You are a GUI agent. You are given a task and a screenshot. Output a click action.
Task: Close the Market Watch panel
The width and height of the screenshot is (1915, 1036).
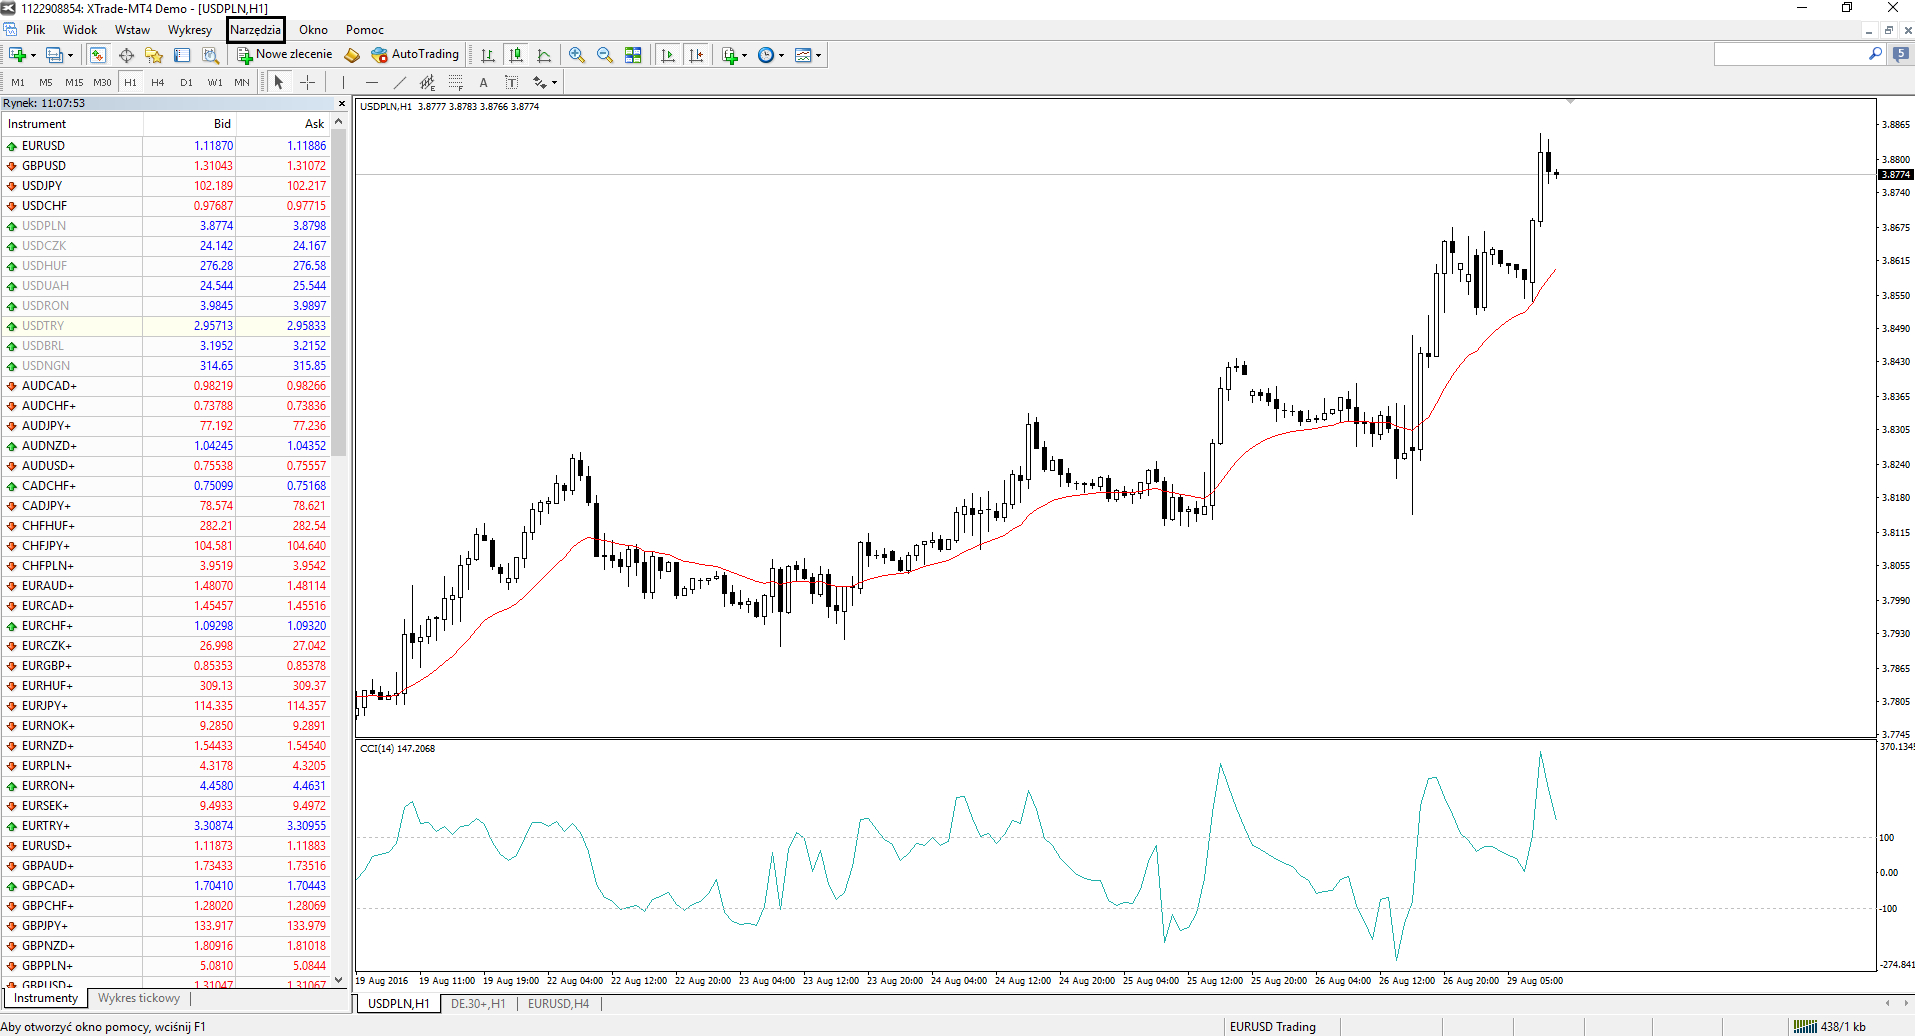coord(342,104)
